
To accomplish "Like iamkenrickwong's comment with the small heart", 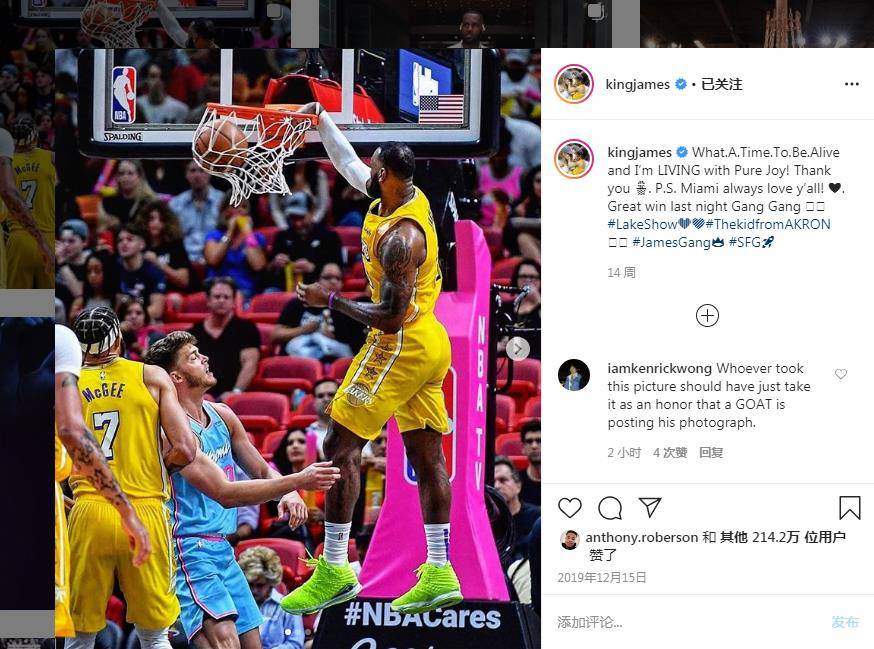I will click(841, 374).
